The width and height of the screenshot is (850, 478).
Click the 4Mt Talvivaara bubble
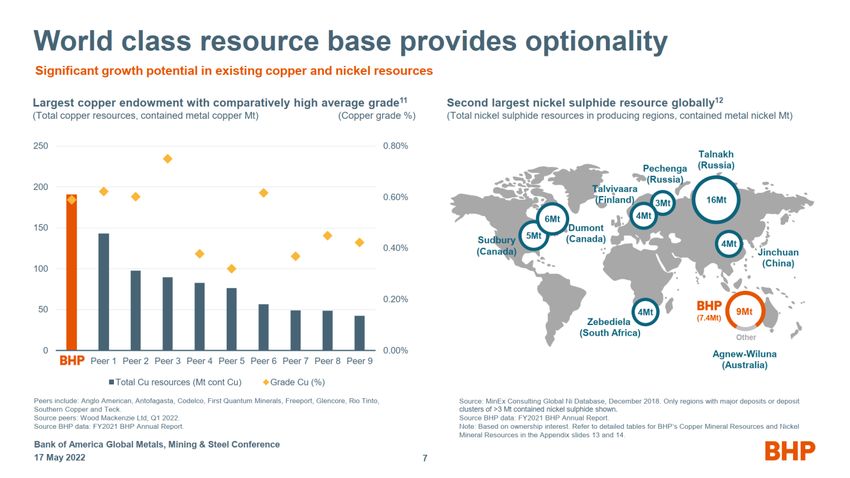(643, 216)
